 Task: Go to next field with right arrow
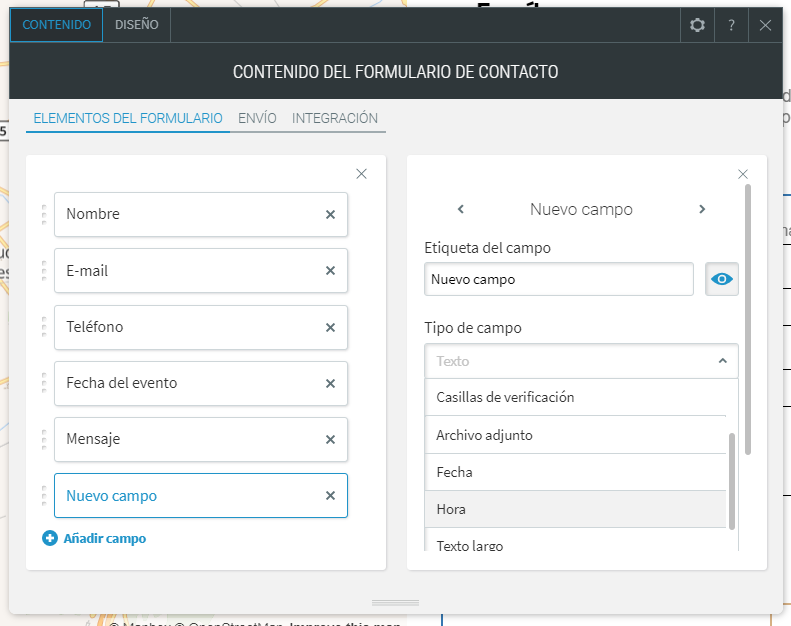click(x=702, y=209)
